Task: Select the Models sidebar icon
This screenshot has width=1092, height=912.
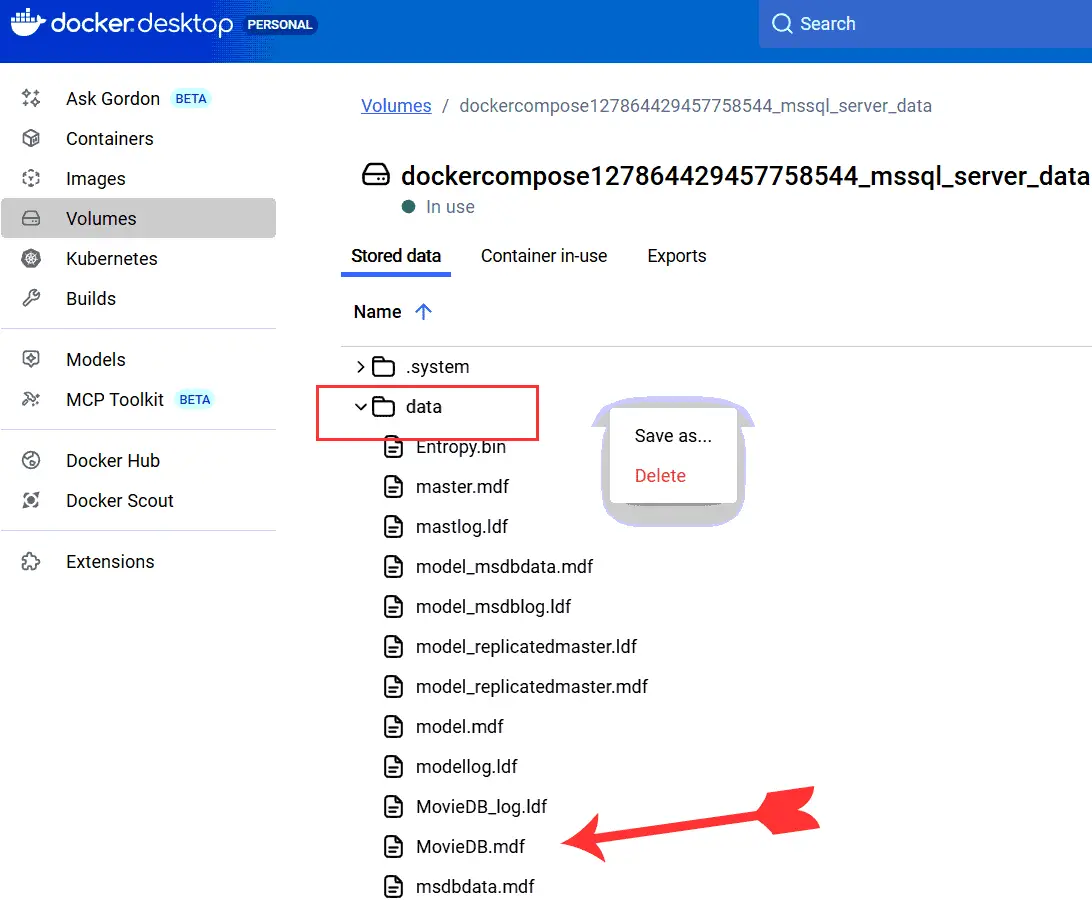Action: [x=31, y=359]
